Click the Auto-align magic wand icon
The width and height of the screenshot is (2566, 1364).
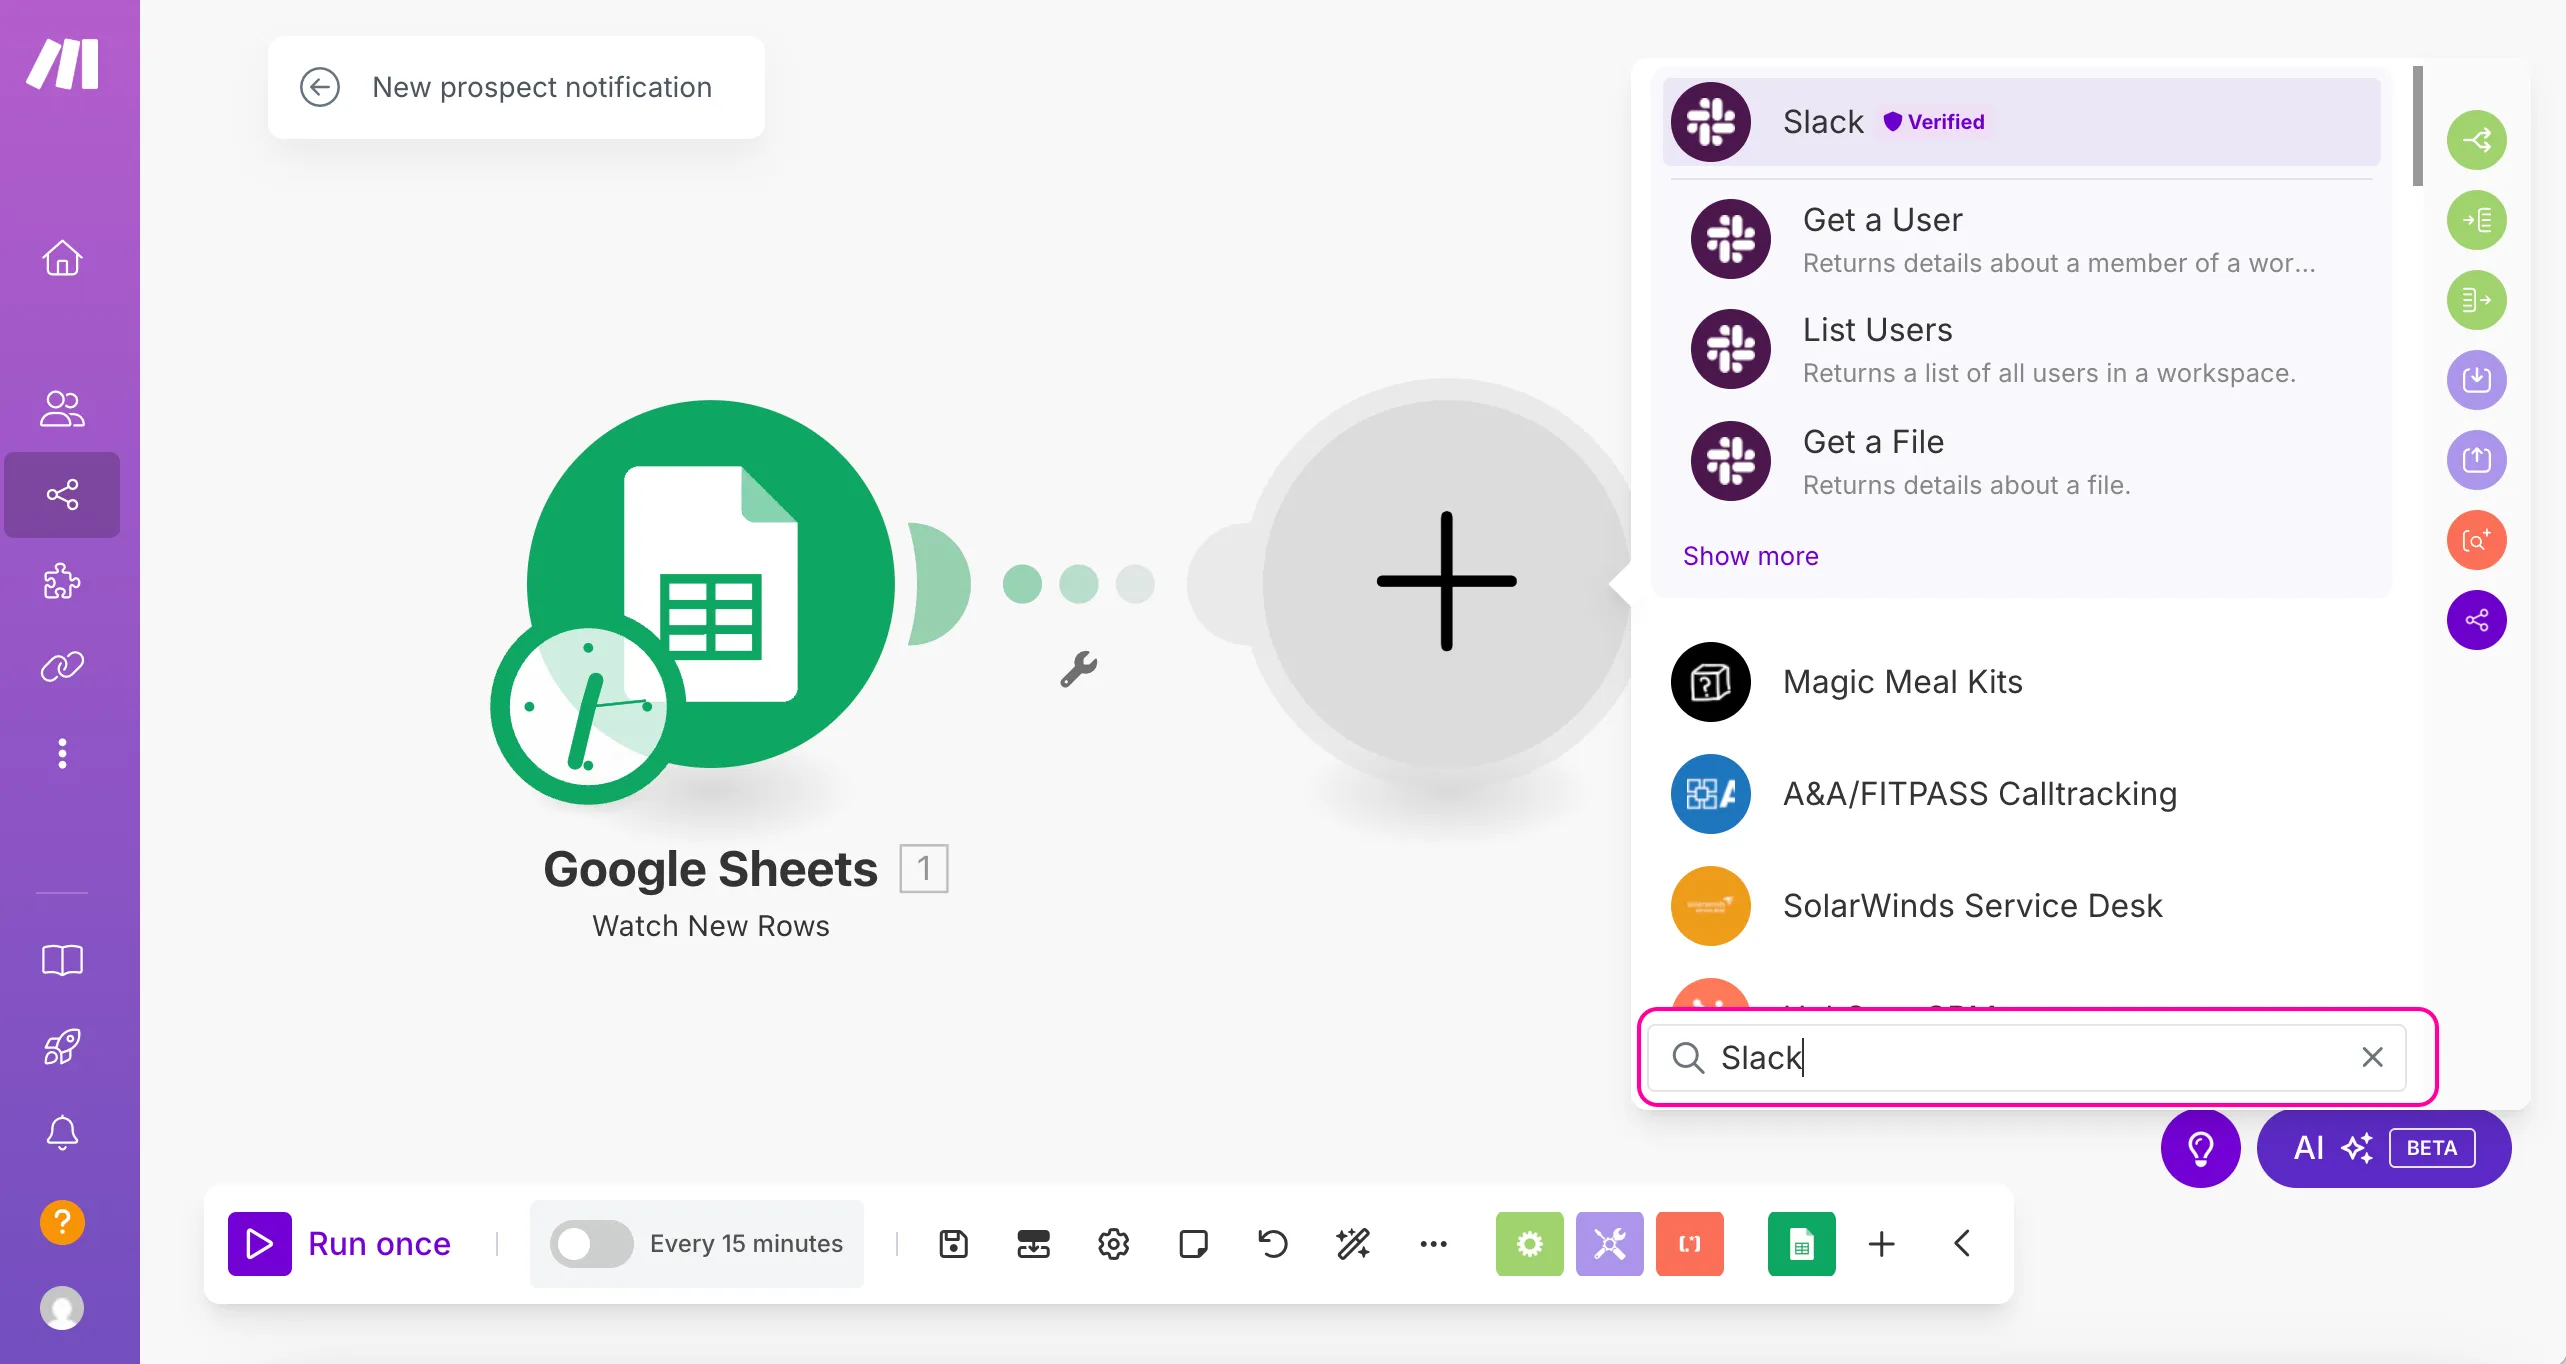[1353, 1244]
